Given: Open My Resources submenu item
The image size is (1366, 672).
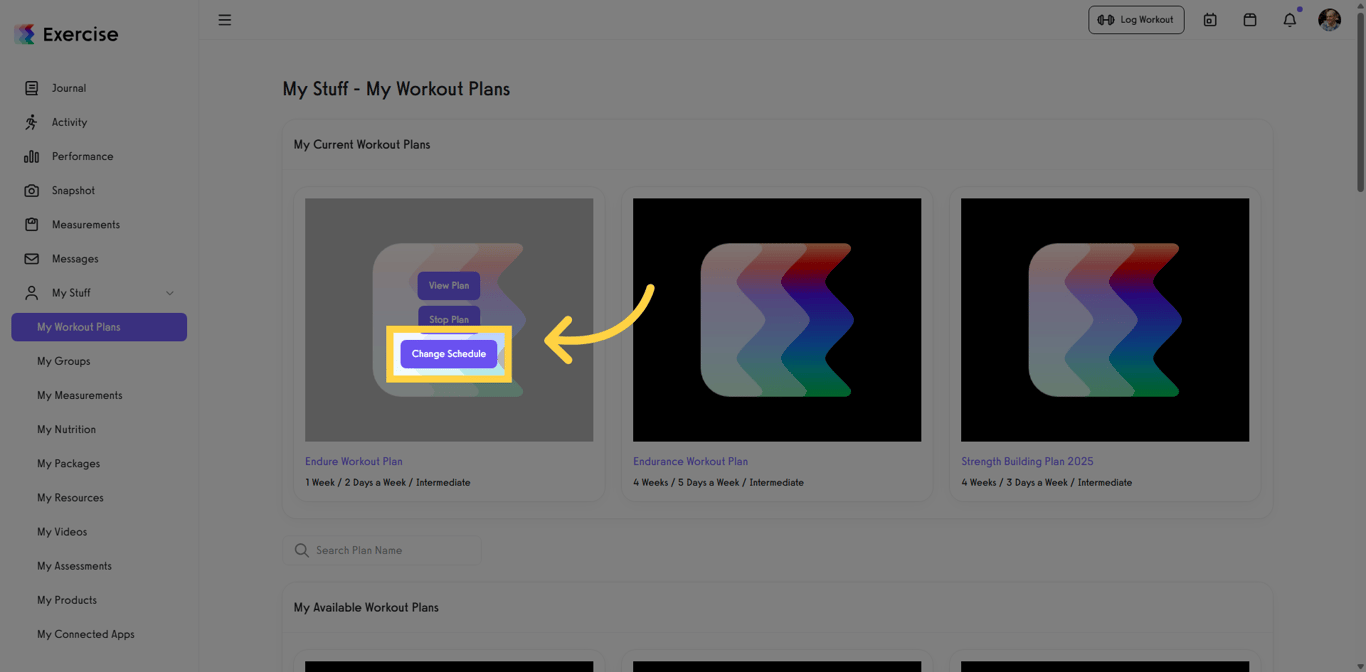Looking at the screenshot, I should (70, 497).
